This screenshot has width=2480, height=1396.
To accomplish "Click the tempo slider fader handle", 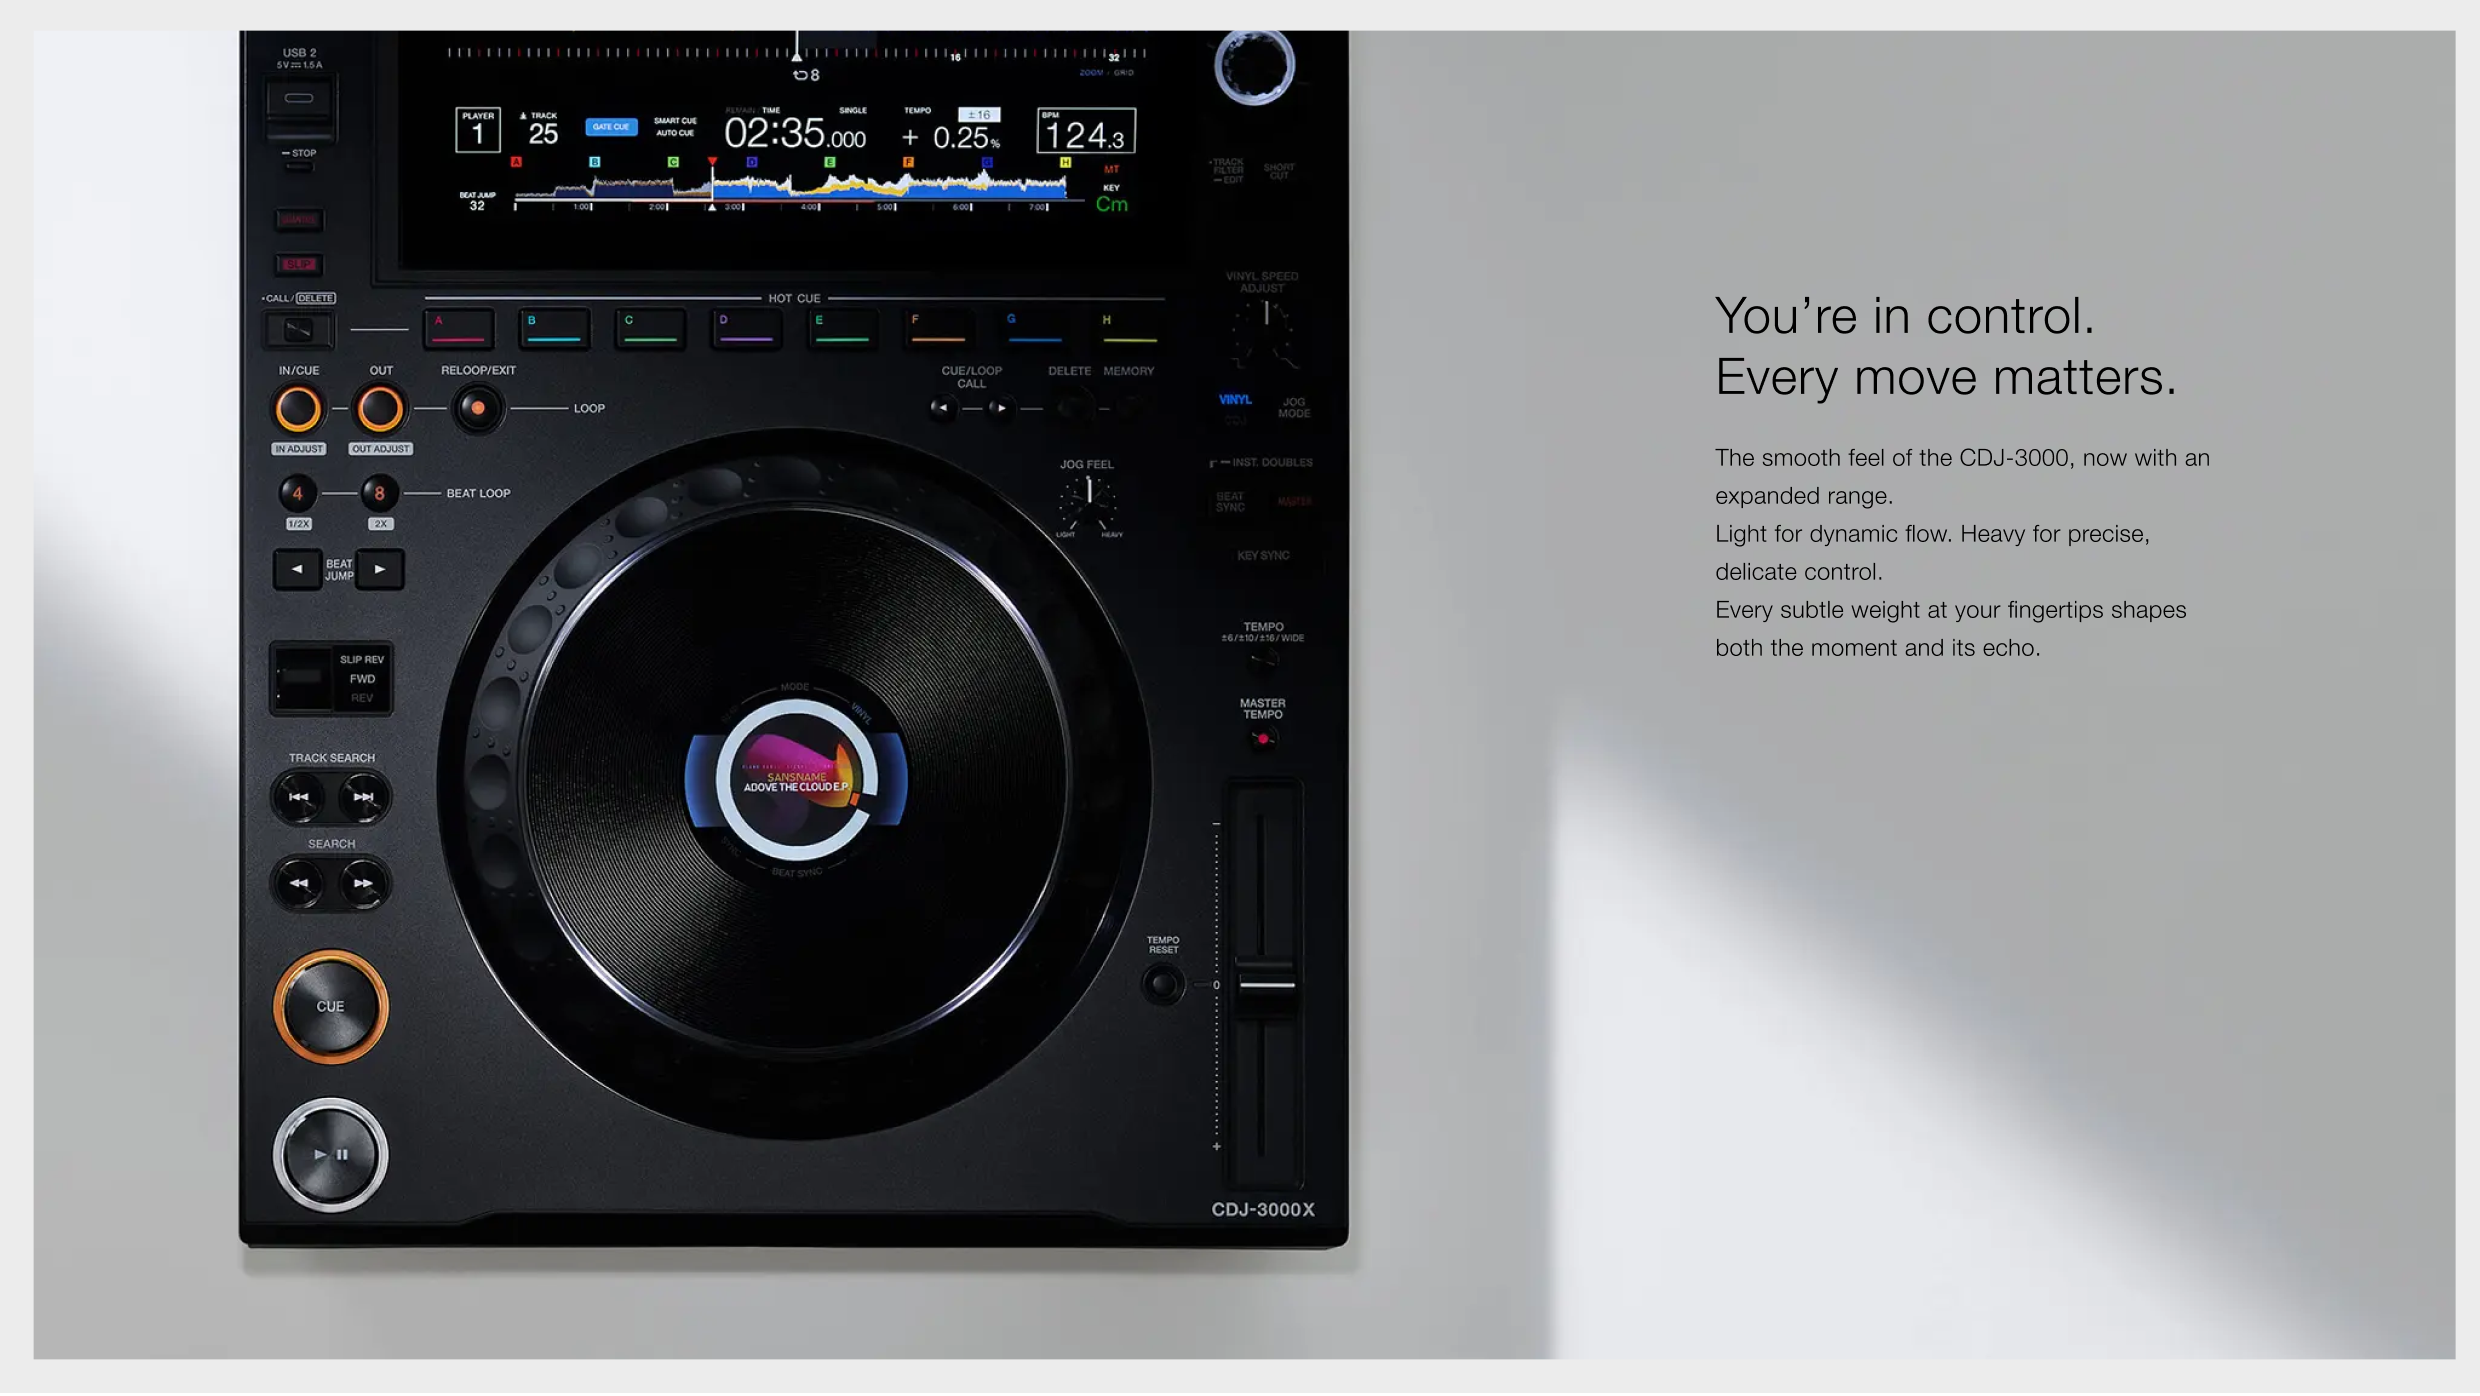I will [1266, 984].
